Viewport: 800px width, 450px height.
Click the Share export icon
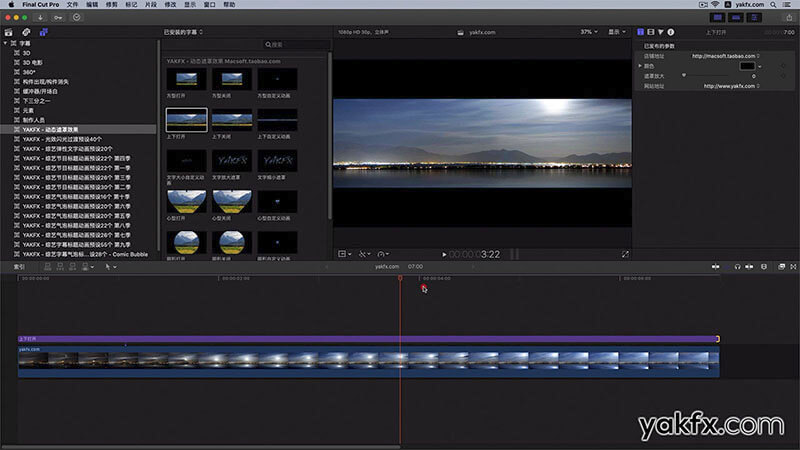(789, 17)
